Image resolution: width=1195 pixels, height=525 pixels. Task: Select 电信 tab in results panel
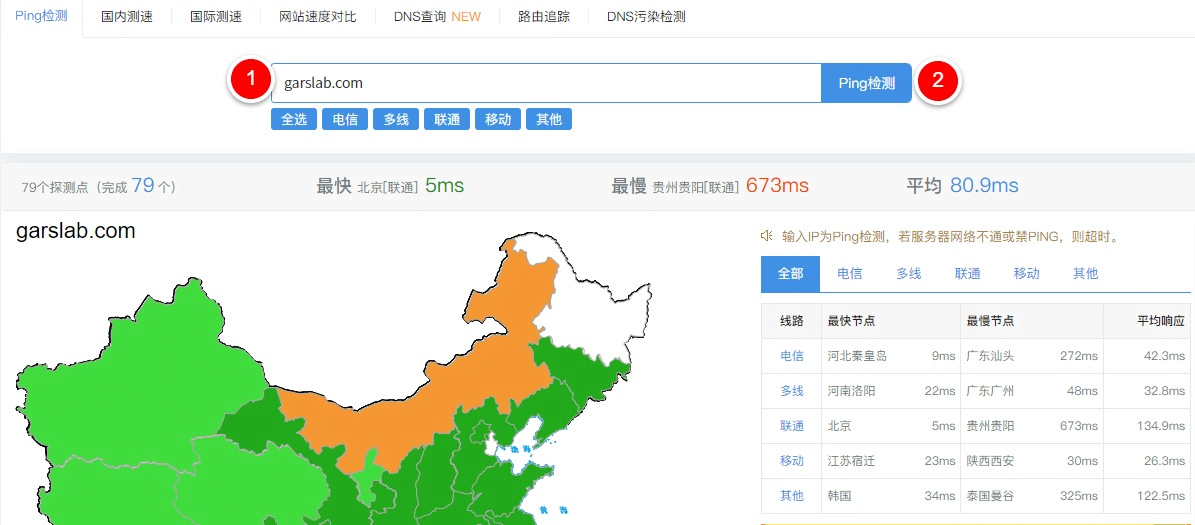(849, 274)
